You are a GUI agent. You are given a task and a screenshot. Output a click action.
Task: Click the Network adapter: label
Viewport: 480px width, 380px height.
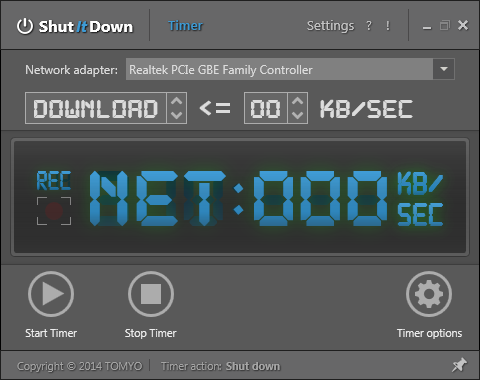coord(71,70)
